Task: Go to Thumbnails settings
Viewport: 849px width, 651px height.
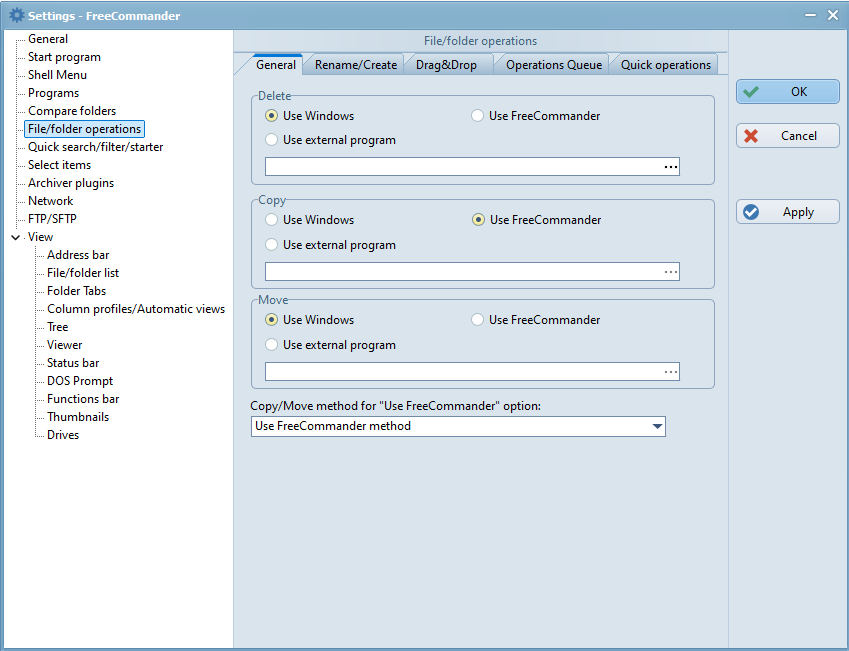Action: tap(78, 417)
